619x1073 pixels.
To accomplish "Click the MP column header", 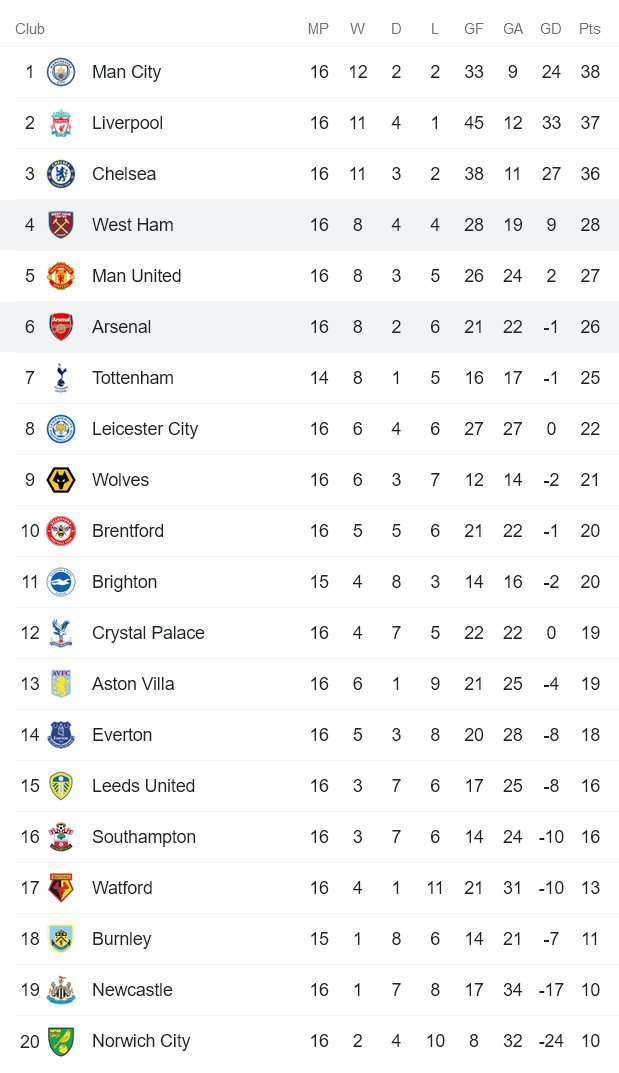I will click(318, 29).
